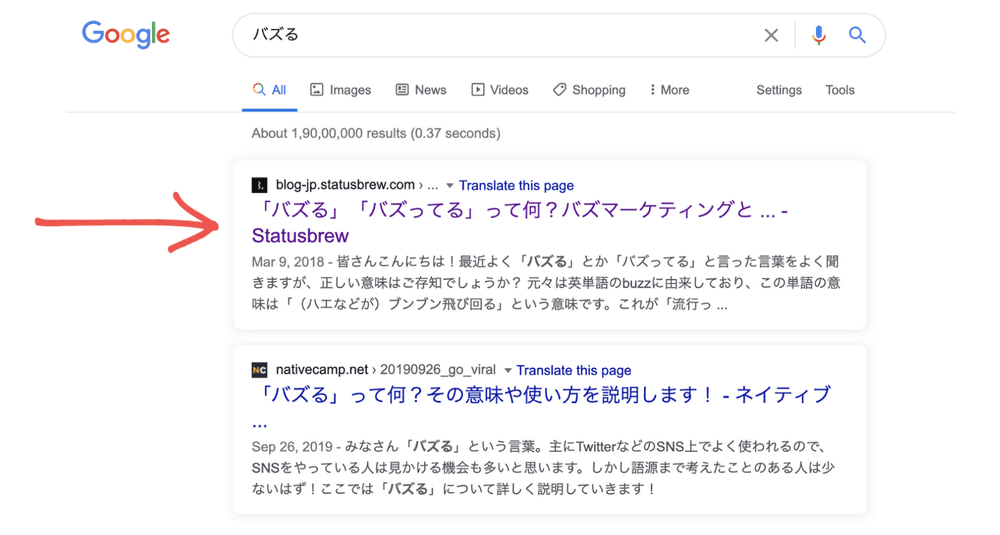Click the blue magnifying glass search button

[857, 35]
